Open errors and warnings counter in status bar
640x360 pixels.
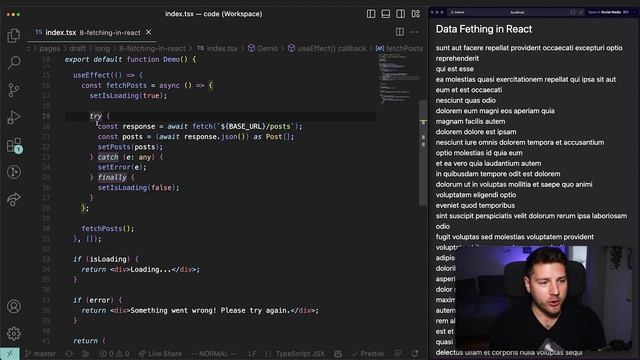point(114,353)
